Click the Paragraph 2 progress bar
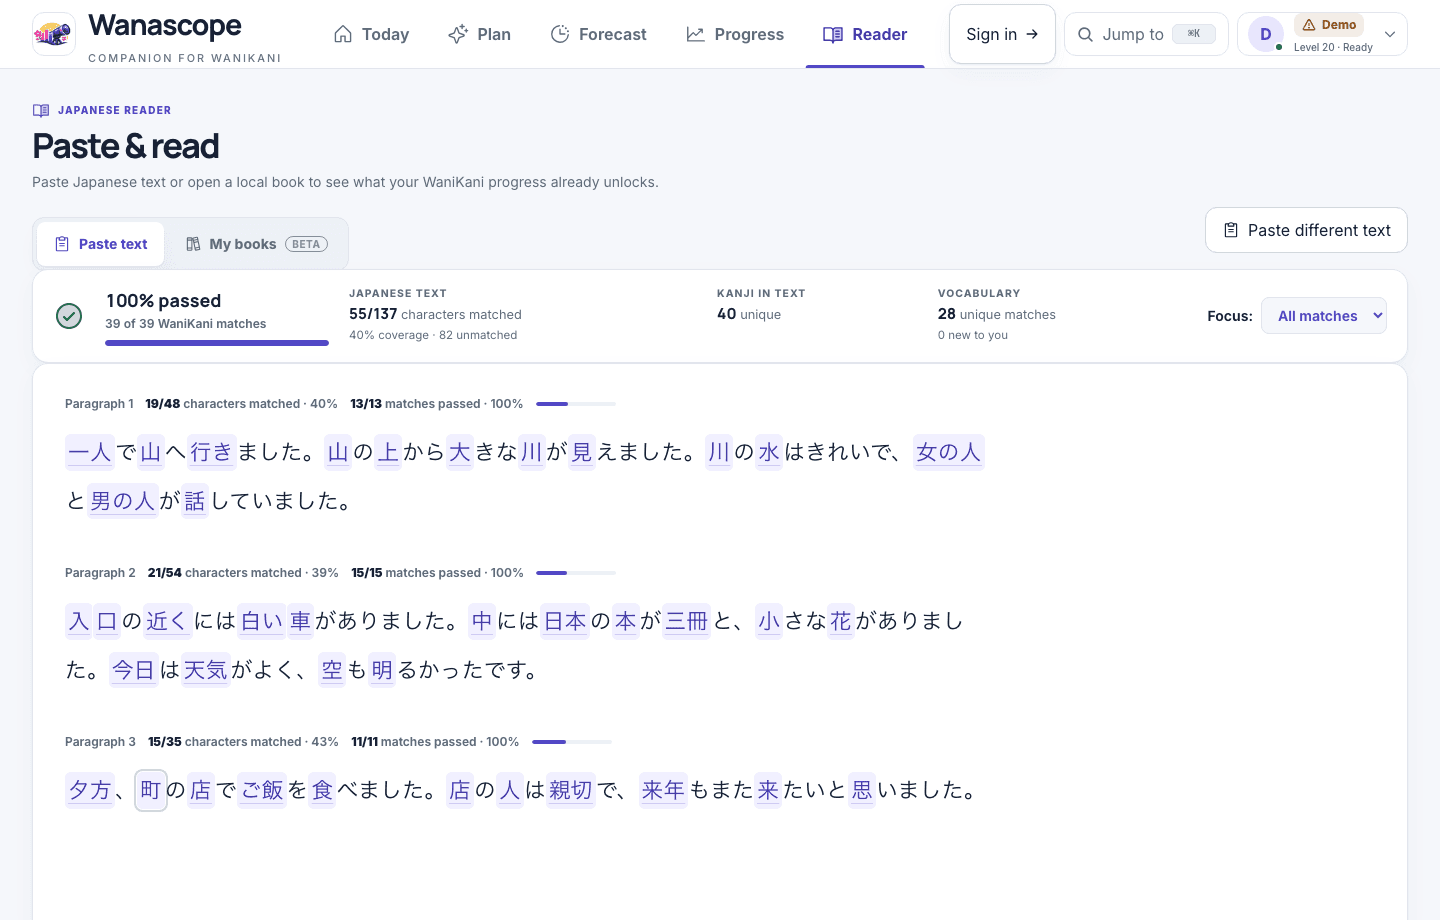 click(576, 573)
